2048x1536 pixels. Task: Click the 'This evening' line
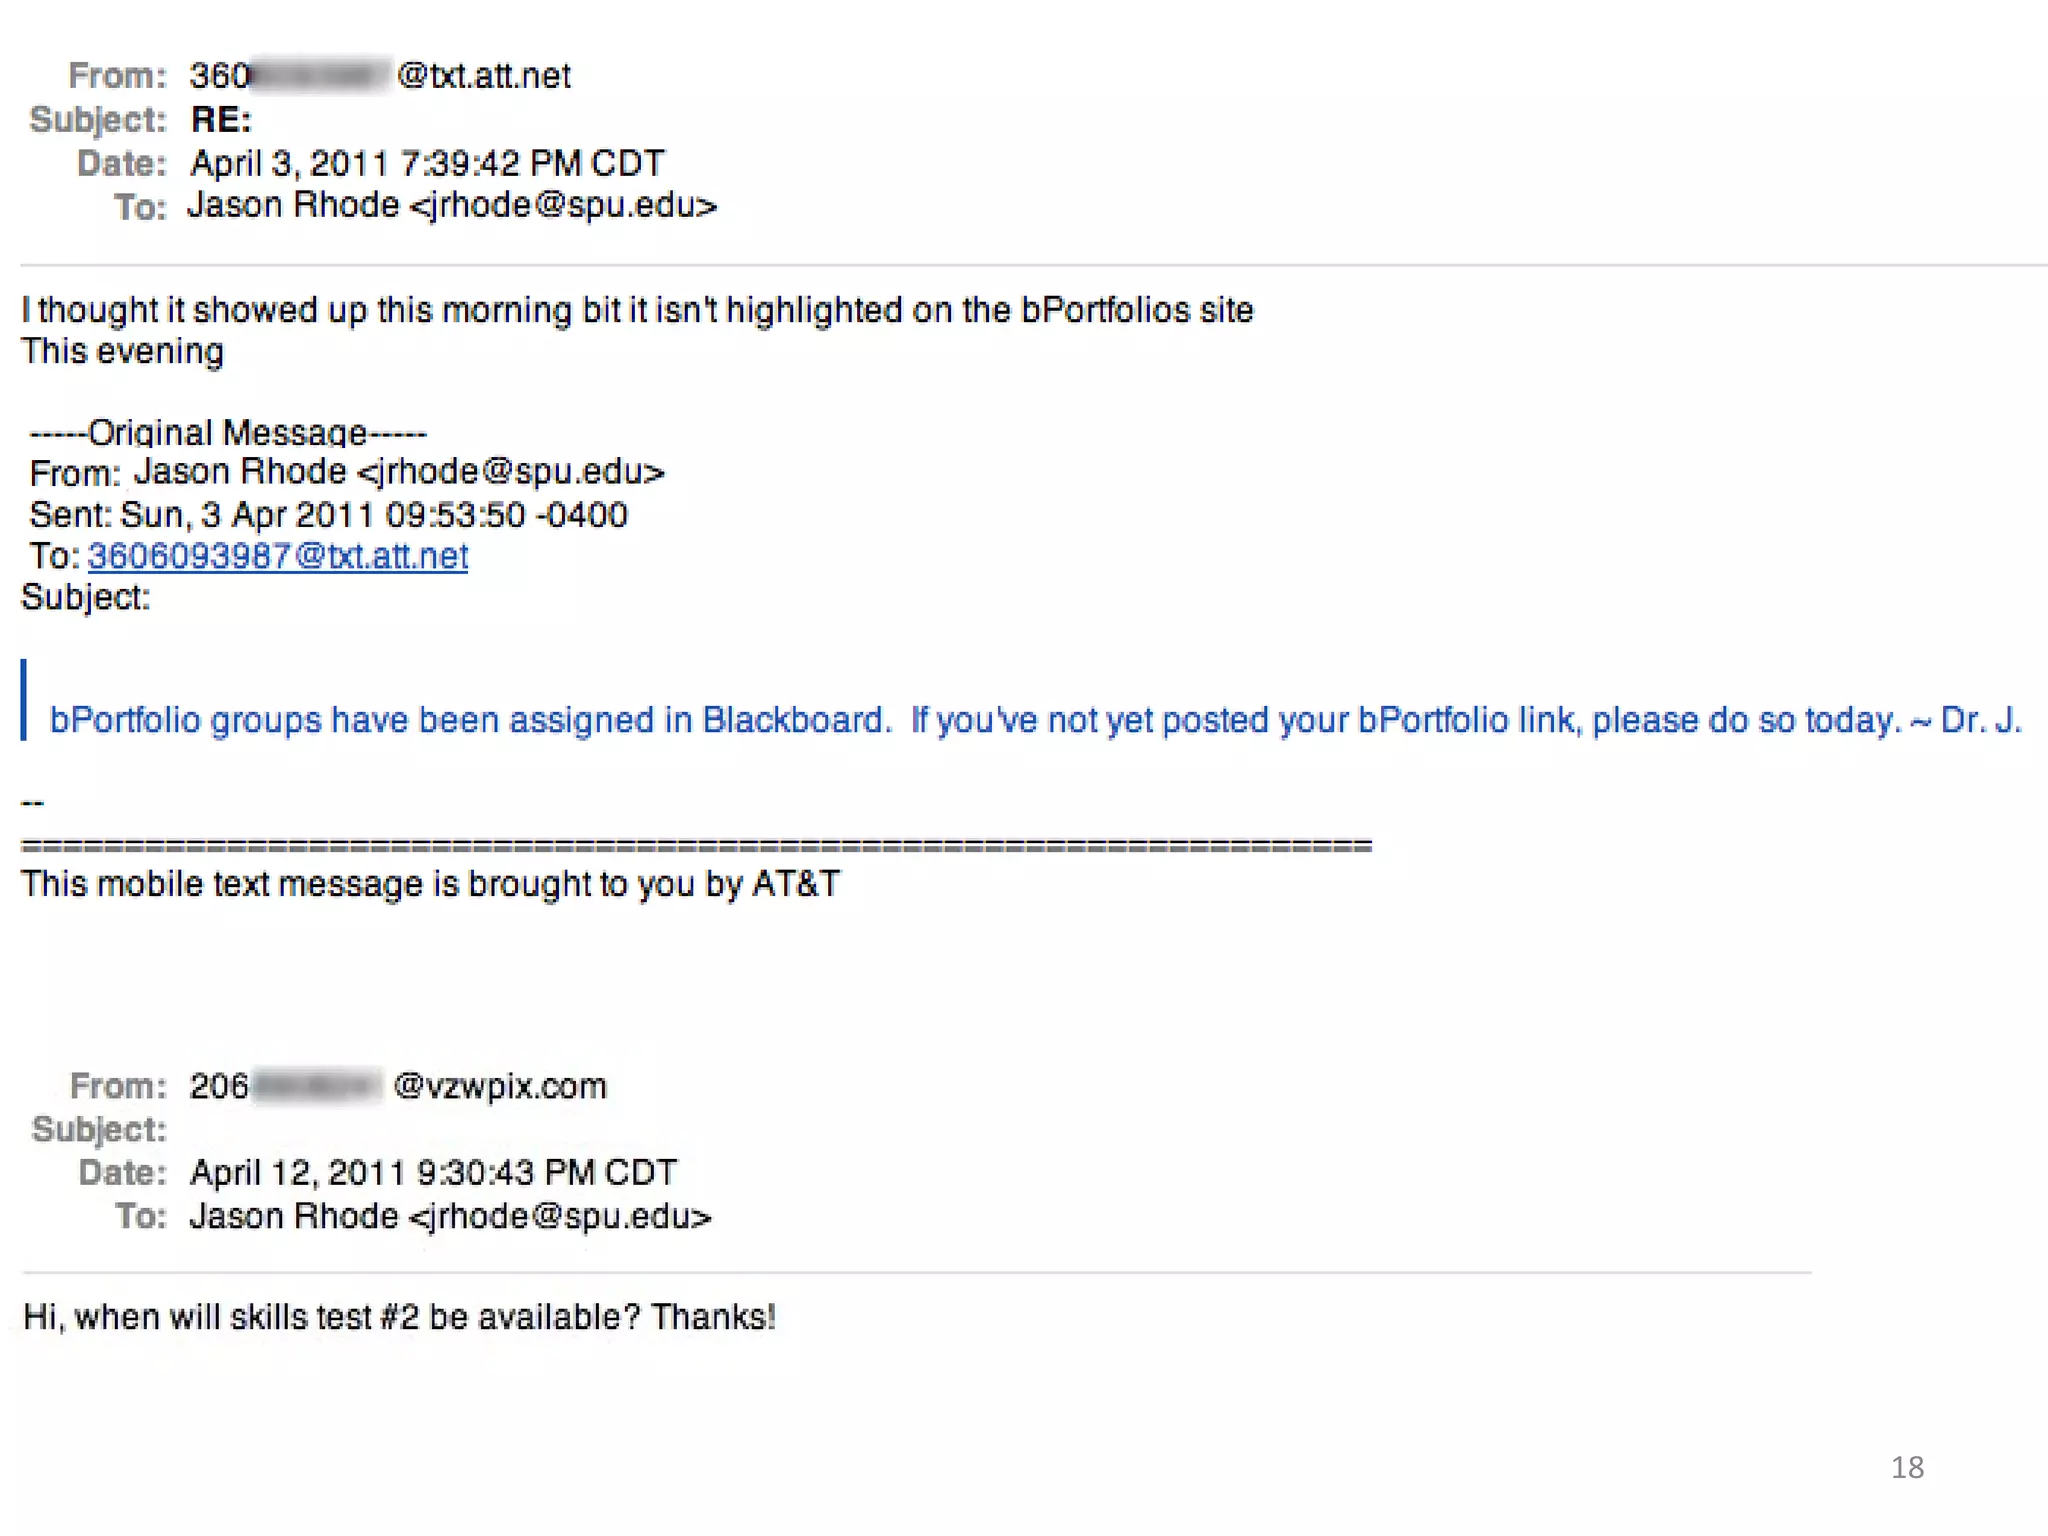pyautogui.click(x=122, y=351)
